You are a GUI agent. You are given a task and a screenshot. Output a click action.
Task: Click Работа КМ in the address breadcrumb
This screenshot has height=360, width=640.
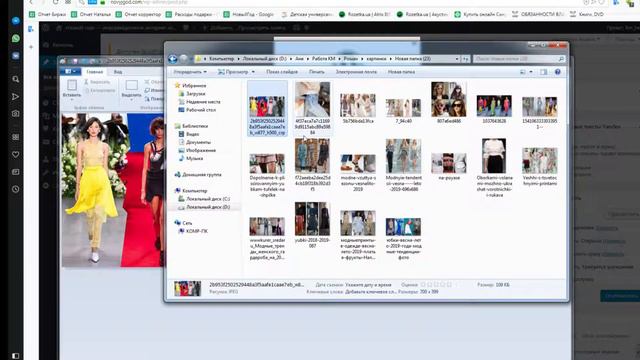(x=324, y=59)
